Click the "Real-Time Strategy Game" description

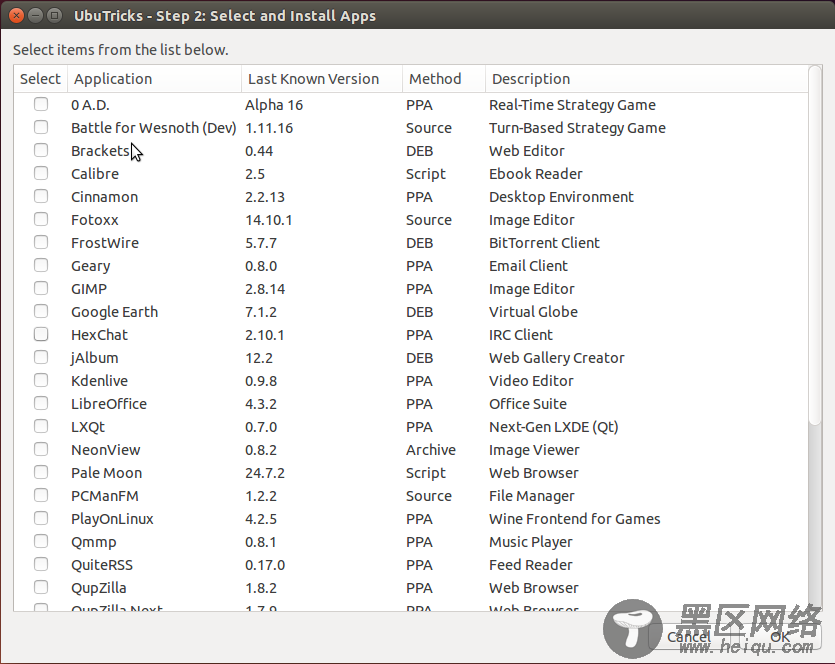[x=572, y=105]
